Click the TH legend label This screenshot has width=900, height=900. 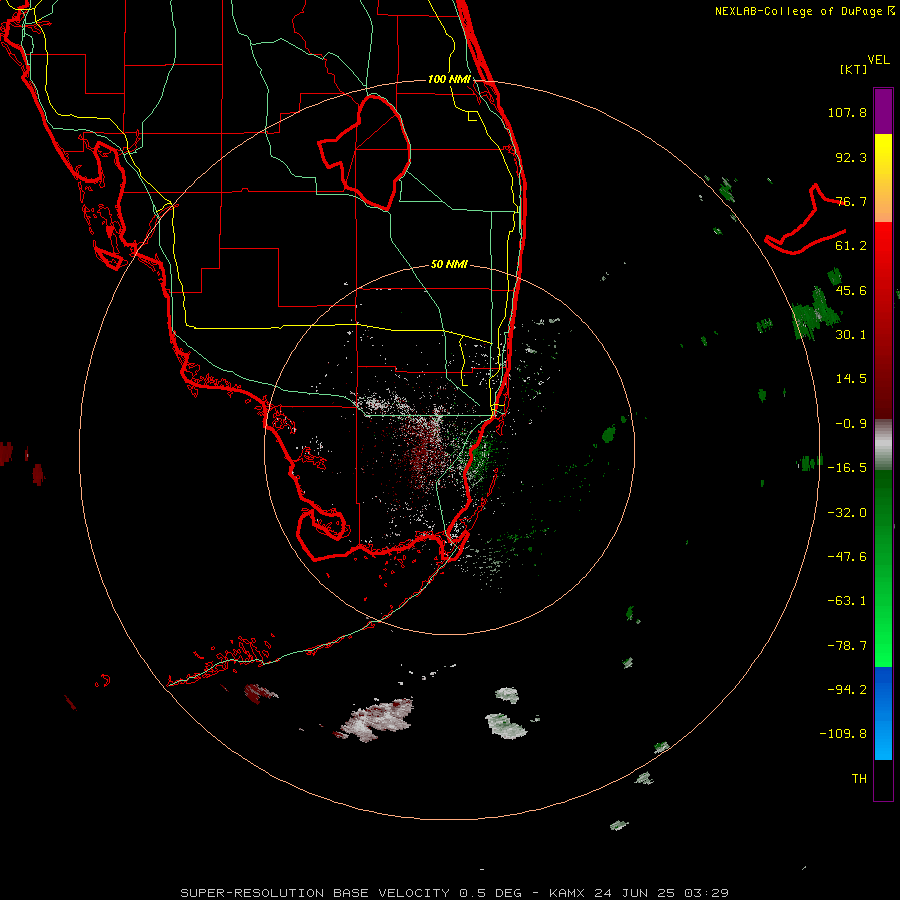859,779
